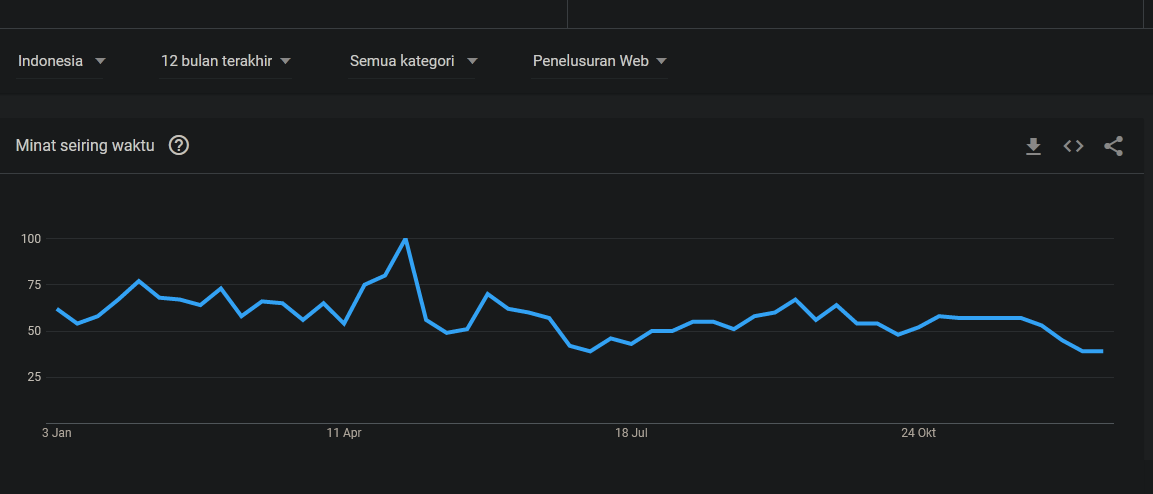Click the 50 y-axis value
This screenshot has height=494, width=1153.
tap(35, 331)
